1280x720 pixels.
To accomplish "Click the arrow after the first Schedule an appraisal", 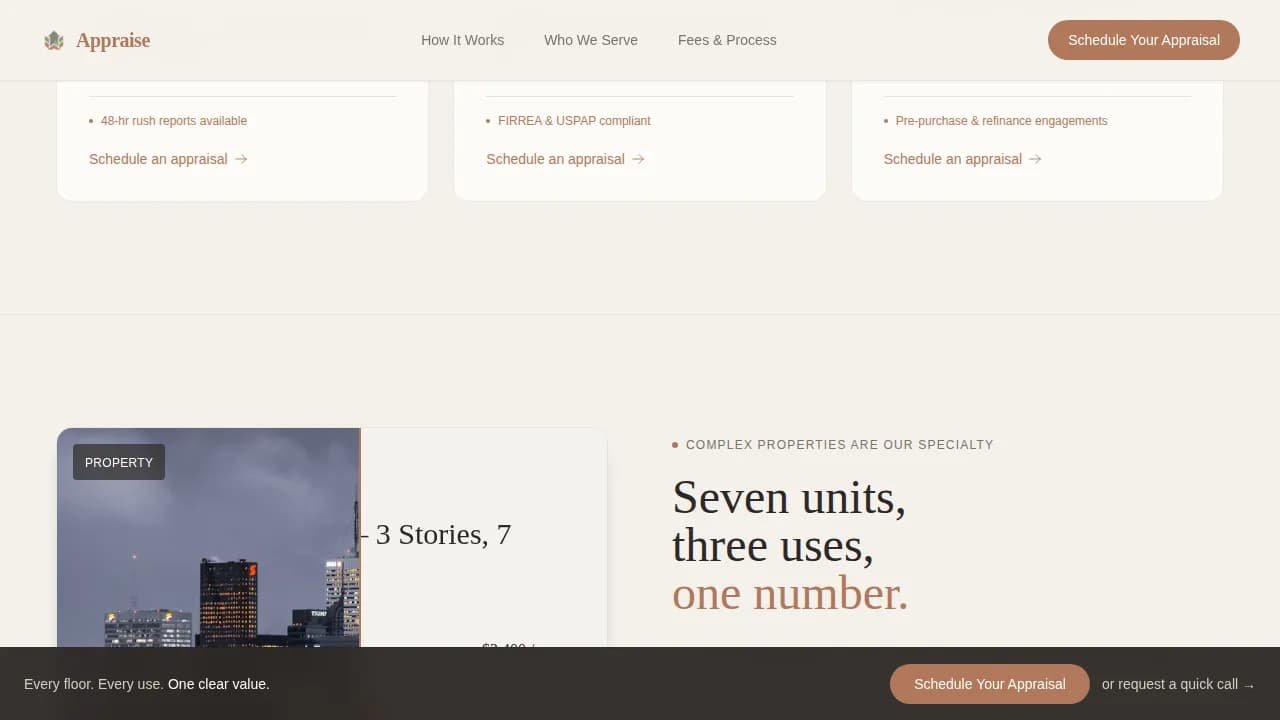I will pyautogui.click(x=241, y=159).
